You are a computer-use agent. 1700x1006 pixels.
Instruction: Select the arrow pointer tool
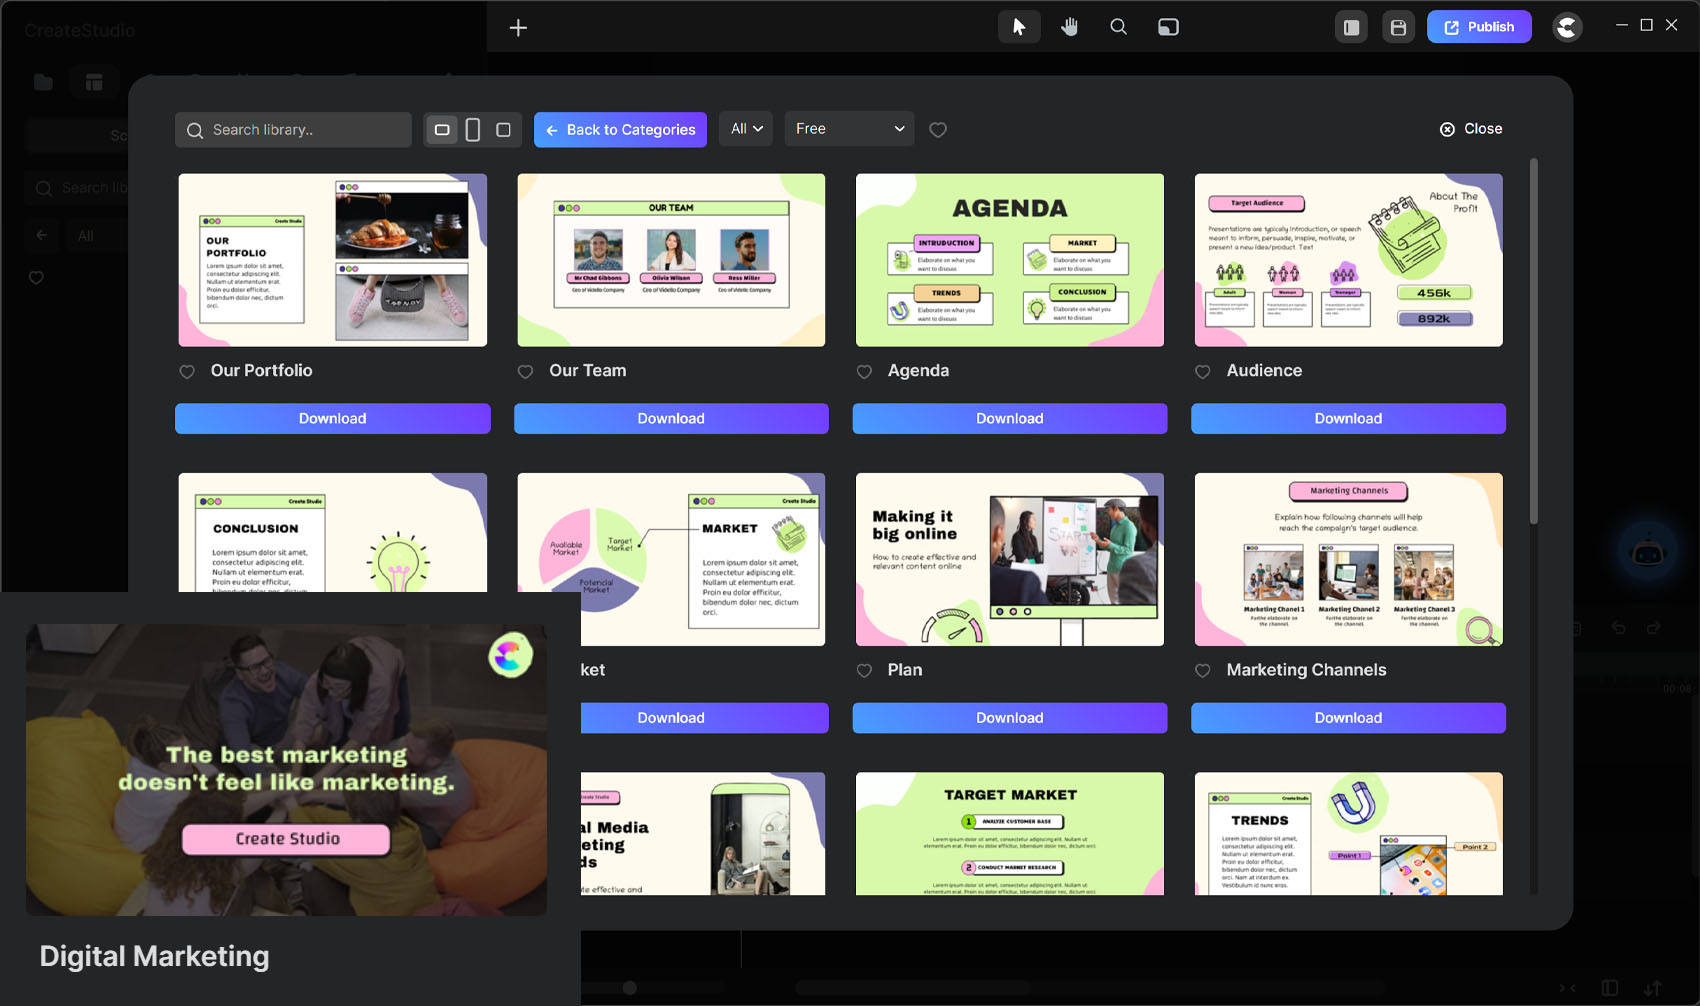pyautogui.click(x=1018, y=27)
